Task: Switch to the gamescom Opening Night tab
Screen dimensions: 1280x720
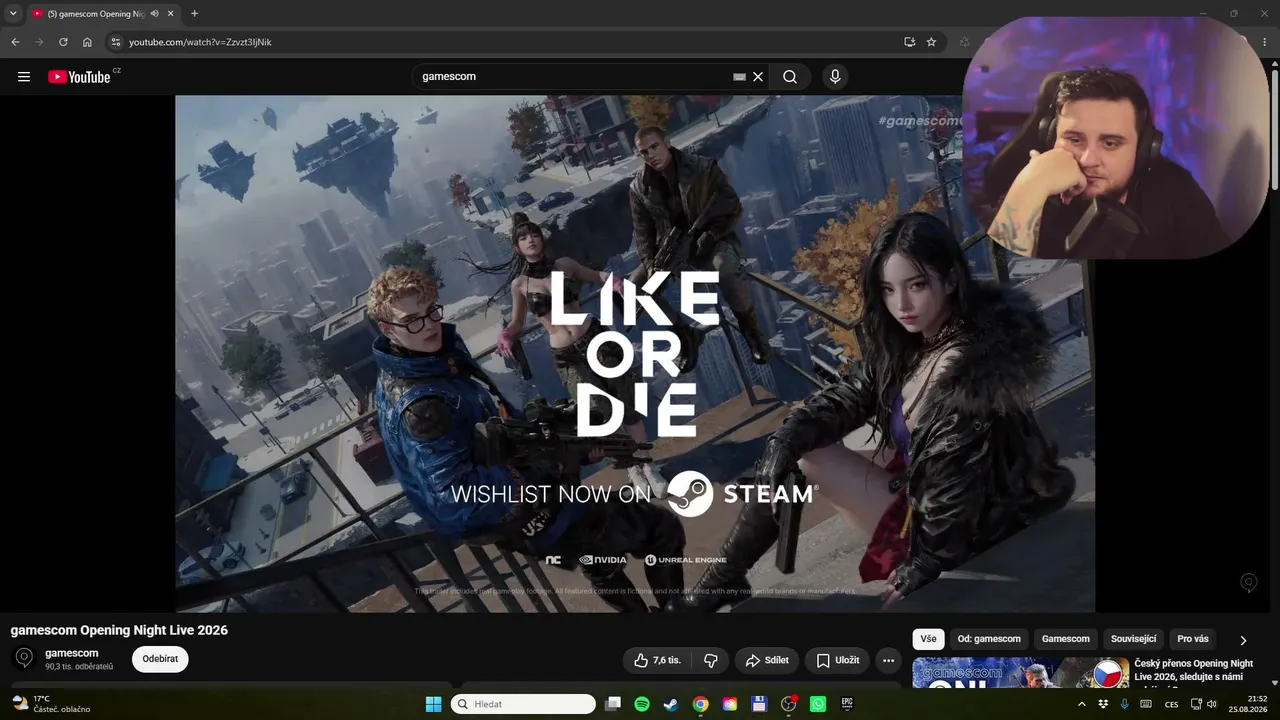Action: [95, 13]
